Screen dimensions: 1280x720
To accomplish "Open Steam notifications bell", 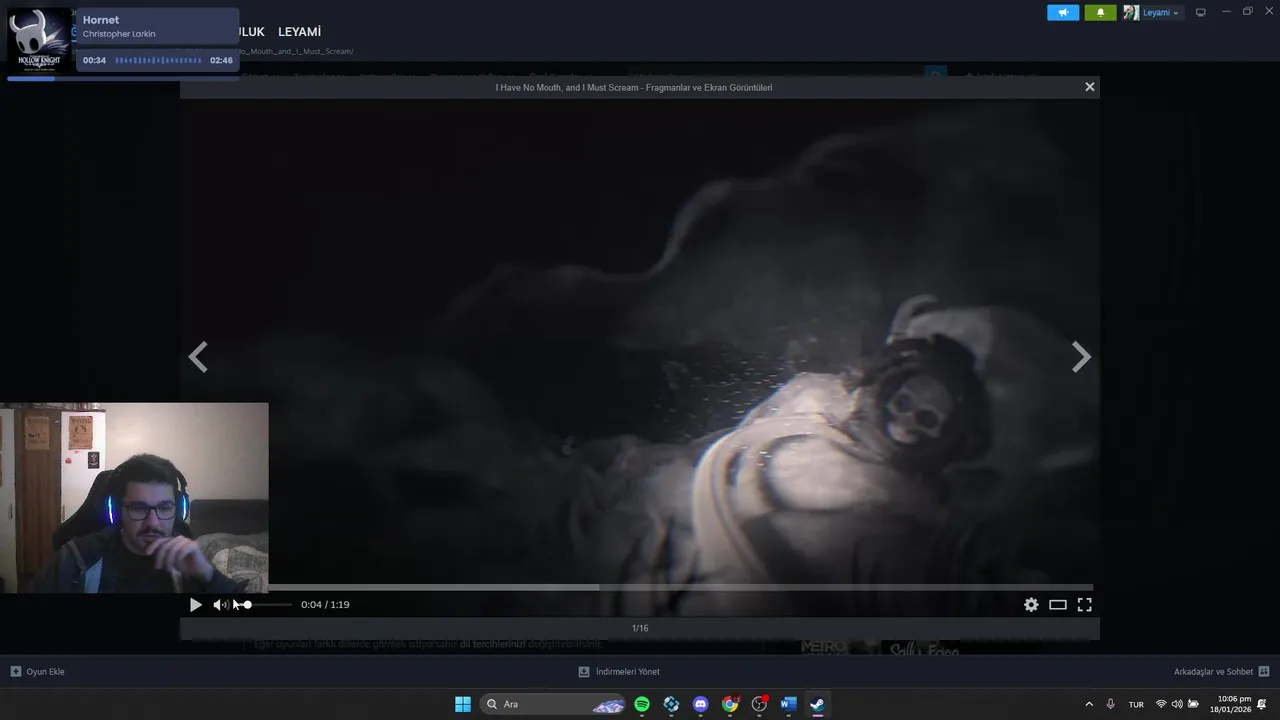I will click(1100, 12).
